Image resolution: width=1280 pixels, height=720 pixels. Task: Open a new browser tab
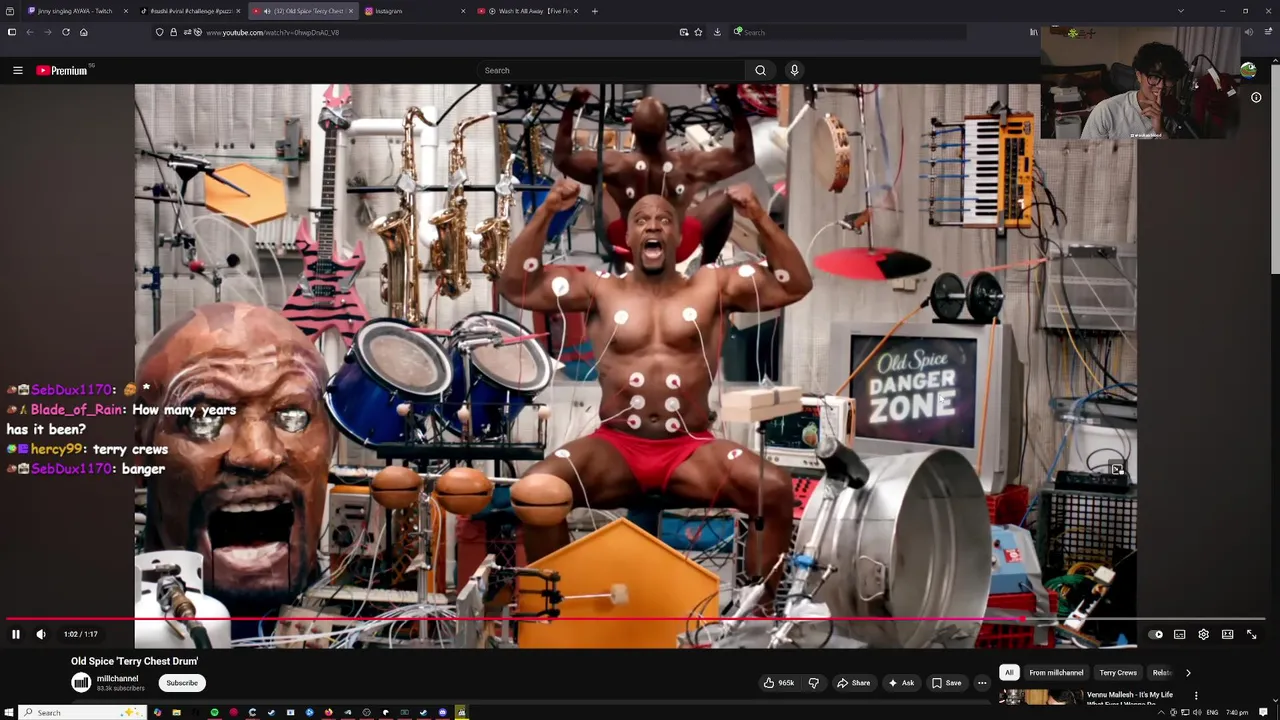pyautogui.click(x=595, y=11)
